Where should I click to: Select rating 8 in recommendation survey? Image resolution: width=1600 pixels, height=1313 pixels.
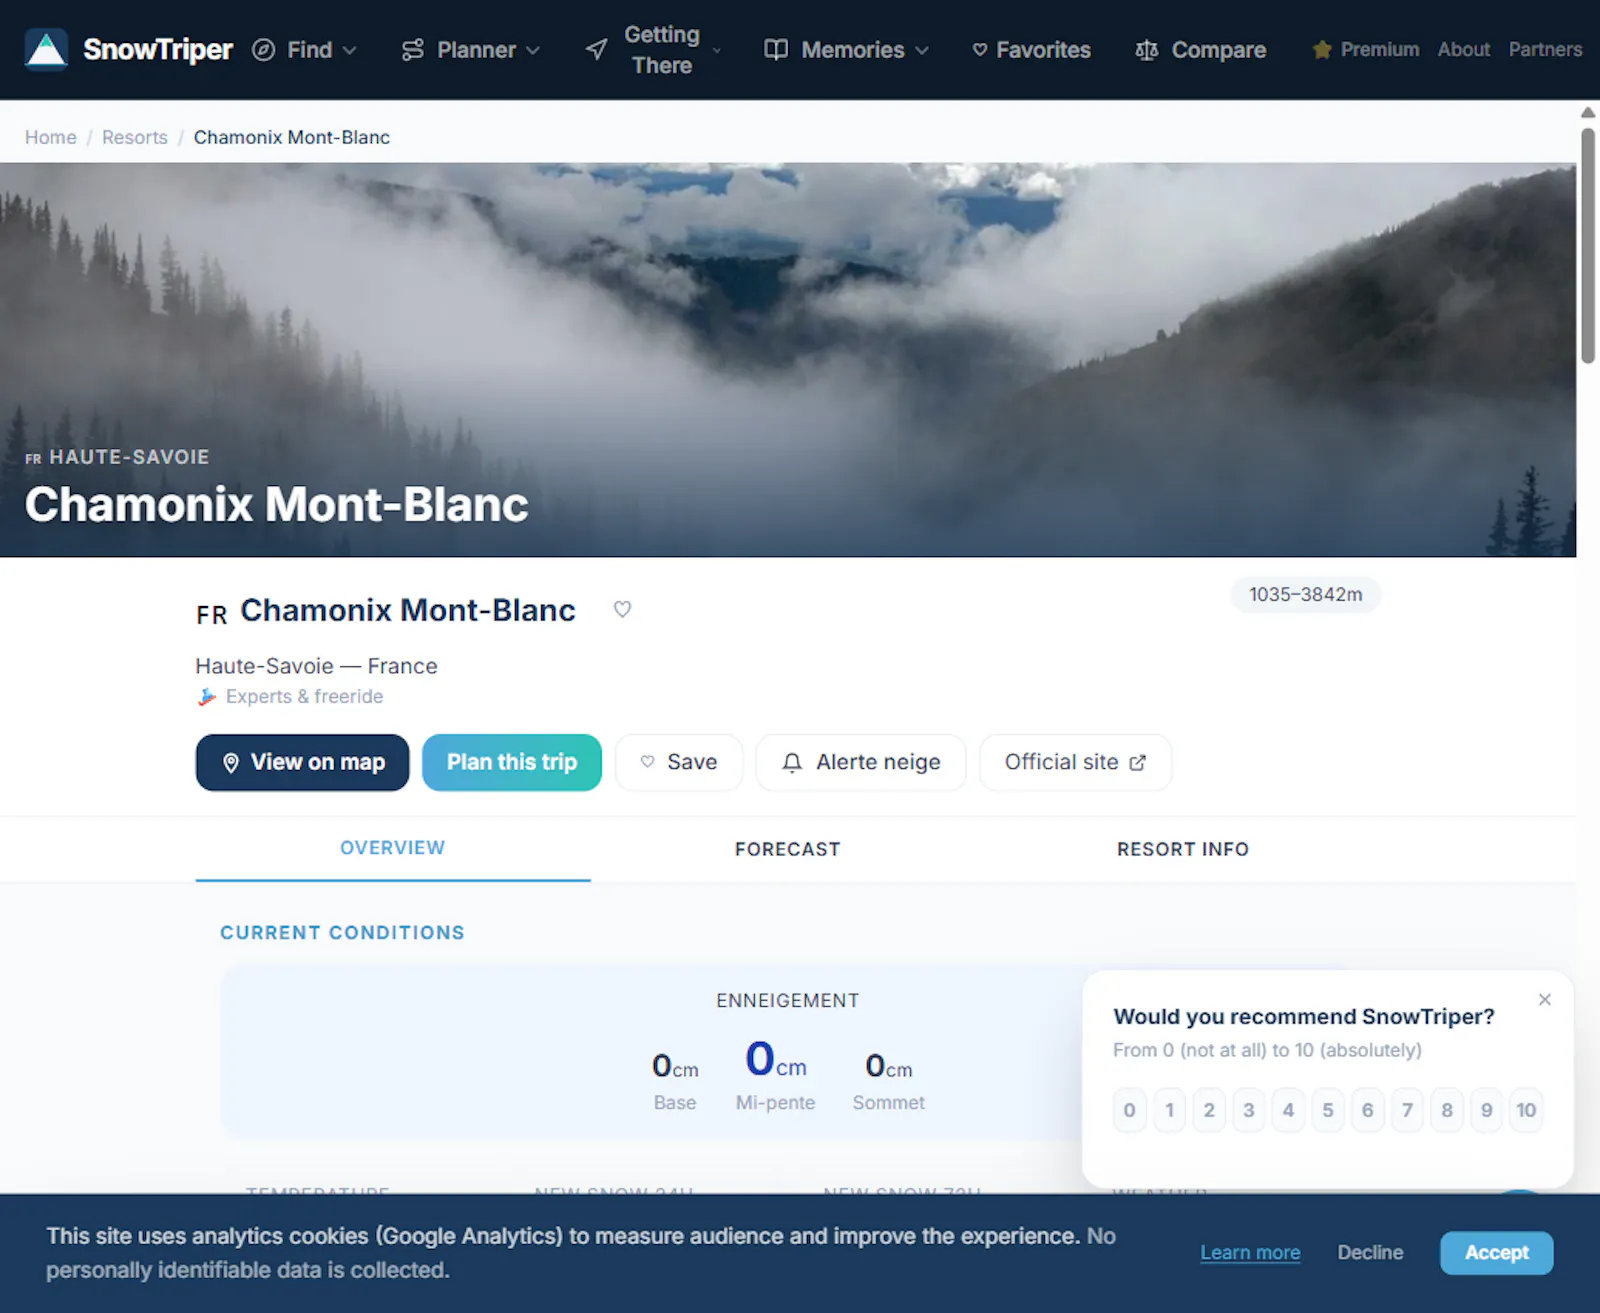(1447, 1110)
